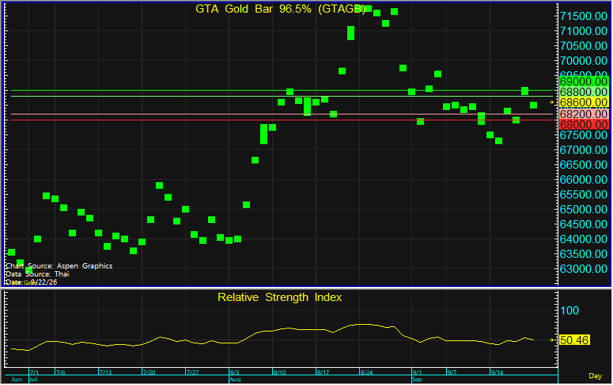
Task: Select the 67000.00 price axis label
Action: pos(584,150)
